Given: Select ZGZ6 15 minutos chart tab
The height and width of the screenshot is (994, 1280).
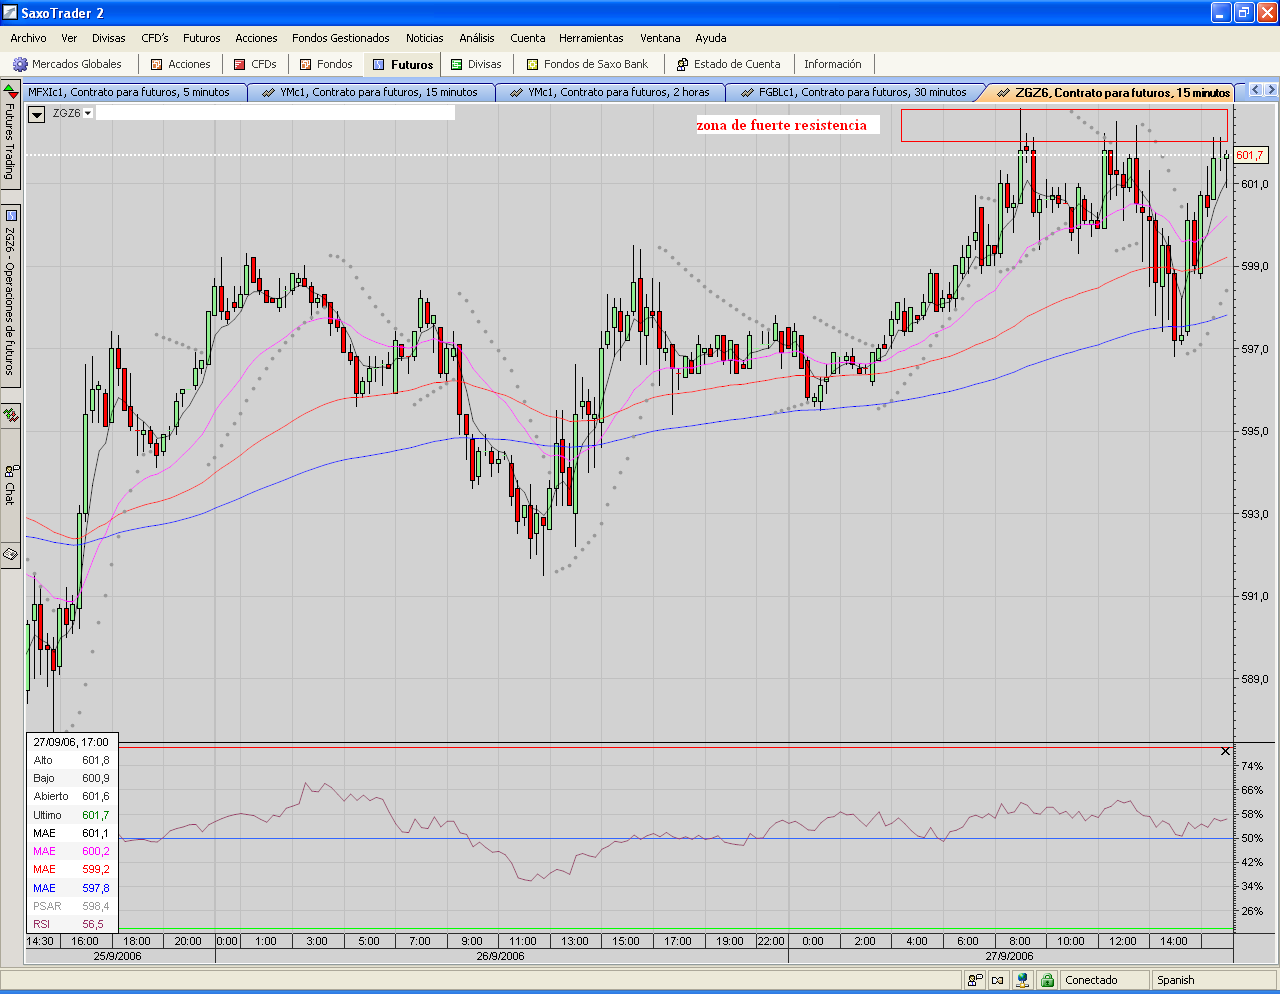Looking at the screenshot, I should pyautogui.click(x=1113, y=92).
